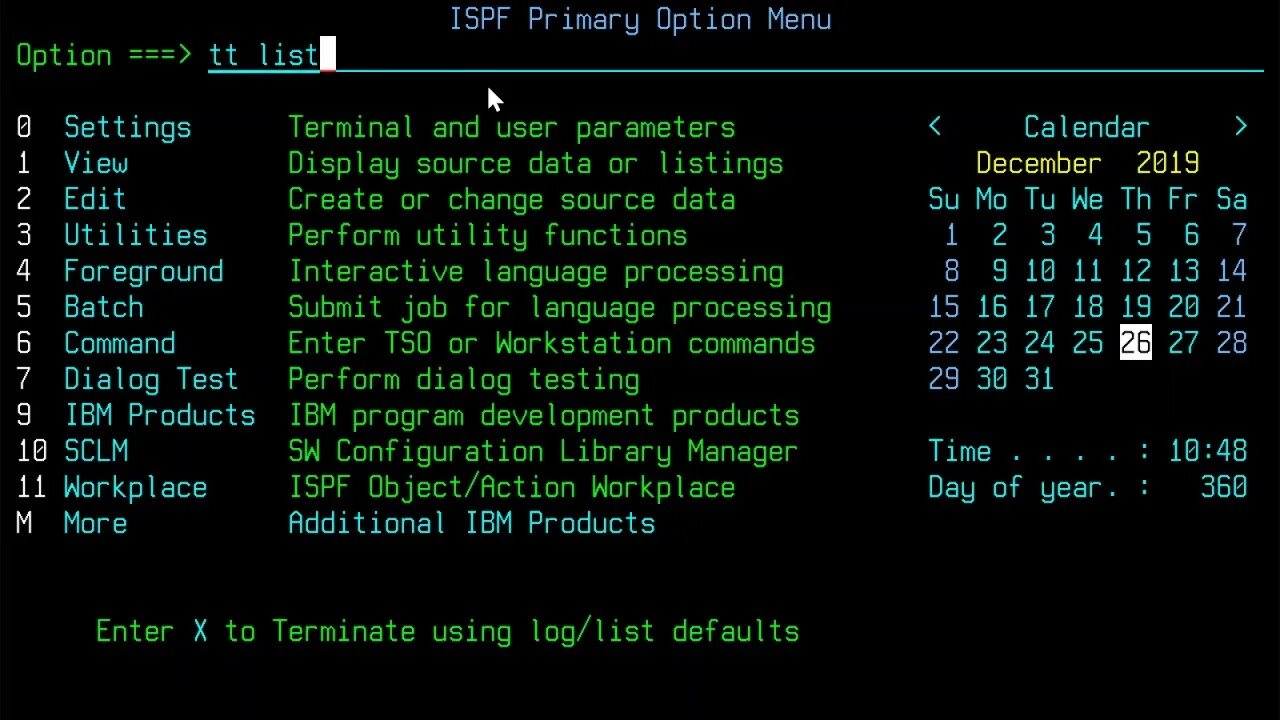This screenshot has height=720, width=1280.
Task: Click the time value 10:48
Action: (1208, 451)
